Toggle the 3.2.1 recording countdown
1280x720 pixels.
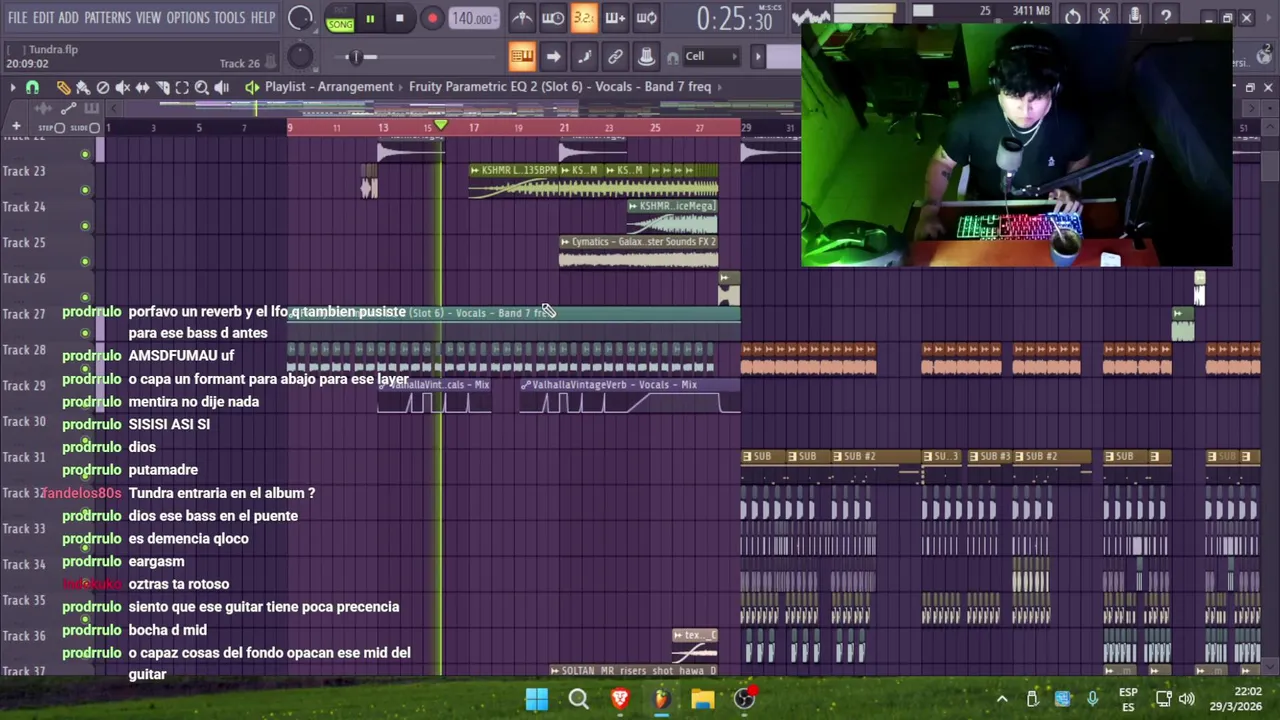(x=584, y=18)
